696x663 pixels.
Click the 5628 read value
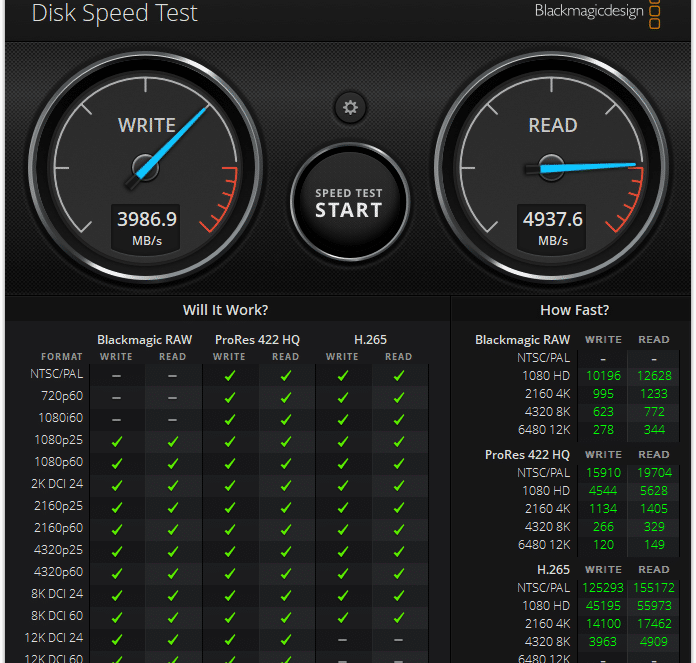tap(654, 490)
